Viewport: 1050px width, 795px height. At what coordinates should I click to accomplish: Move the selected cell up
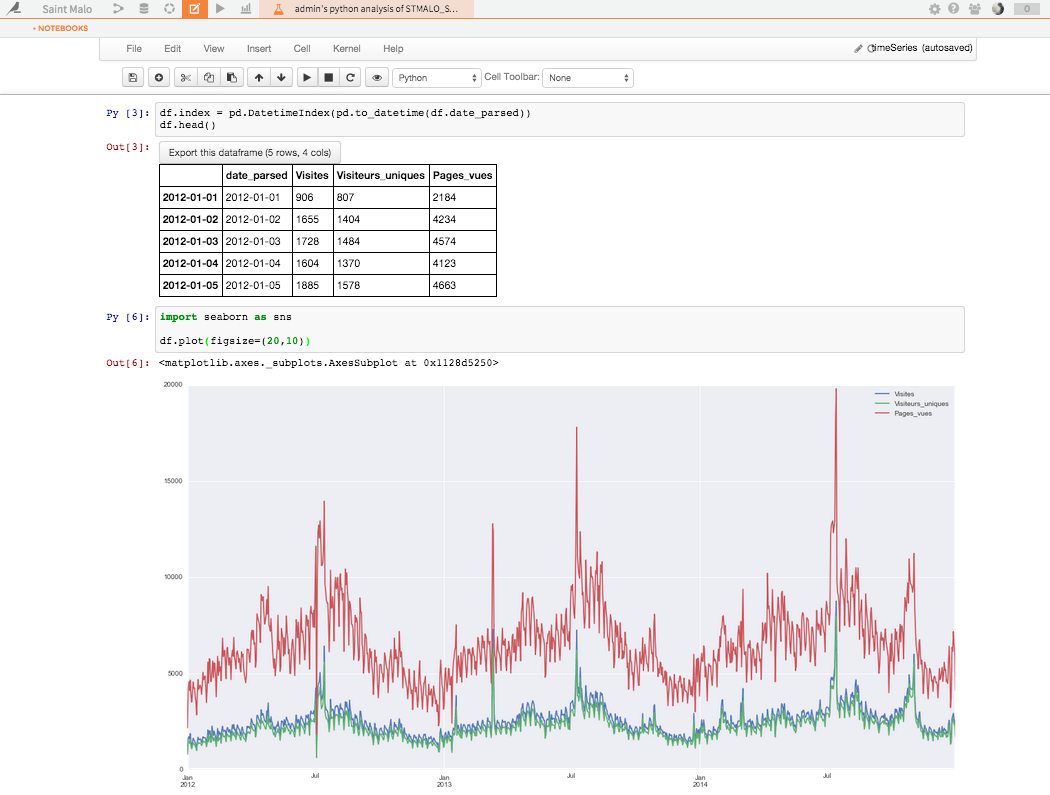[257, 77]
